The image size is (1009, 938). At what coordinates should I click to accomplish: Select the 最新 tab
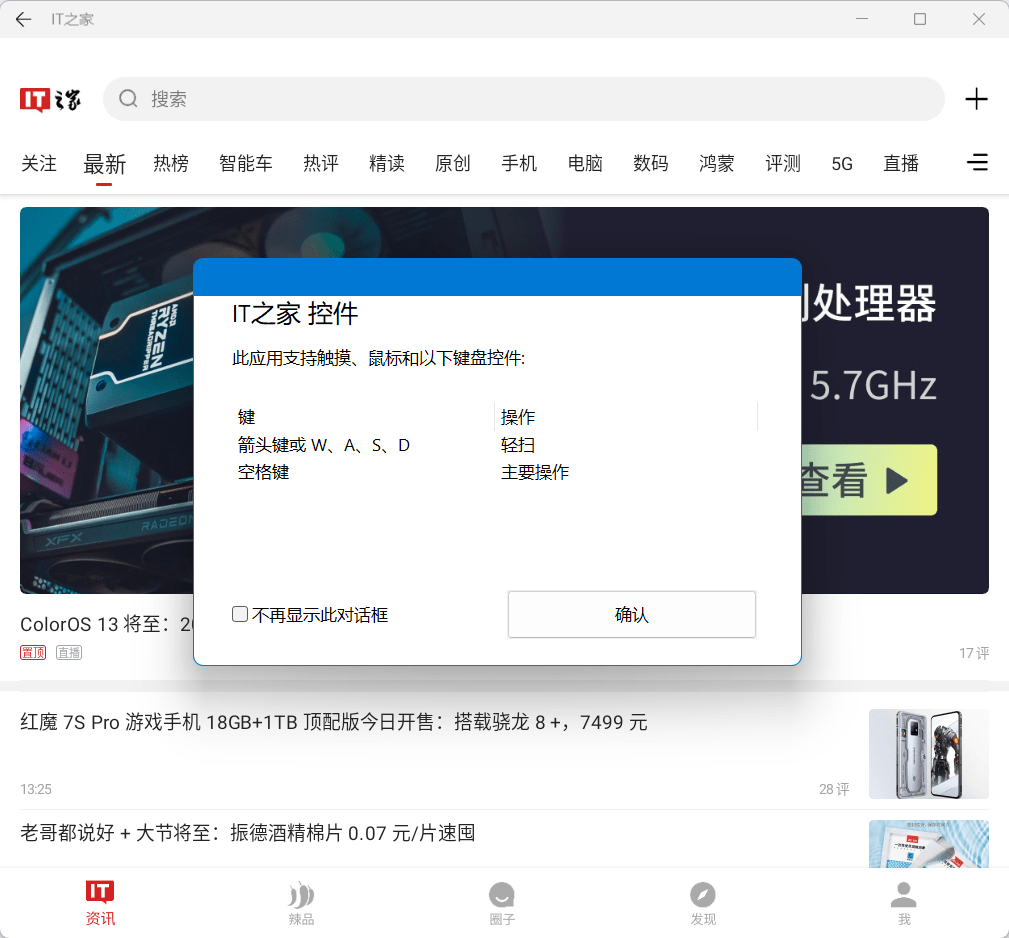[104, 164]
